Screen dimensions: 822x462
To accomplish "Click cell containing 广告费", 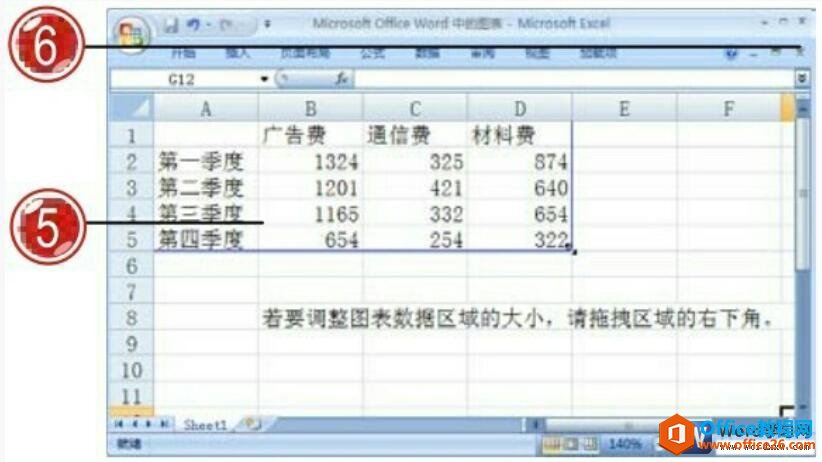I will pyautogui.click(x=310, y=135).
